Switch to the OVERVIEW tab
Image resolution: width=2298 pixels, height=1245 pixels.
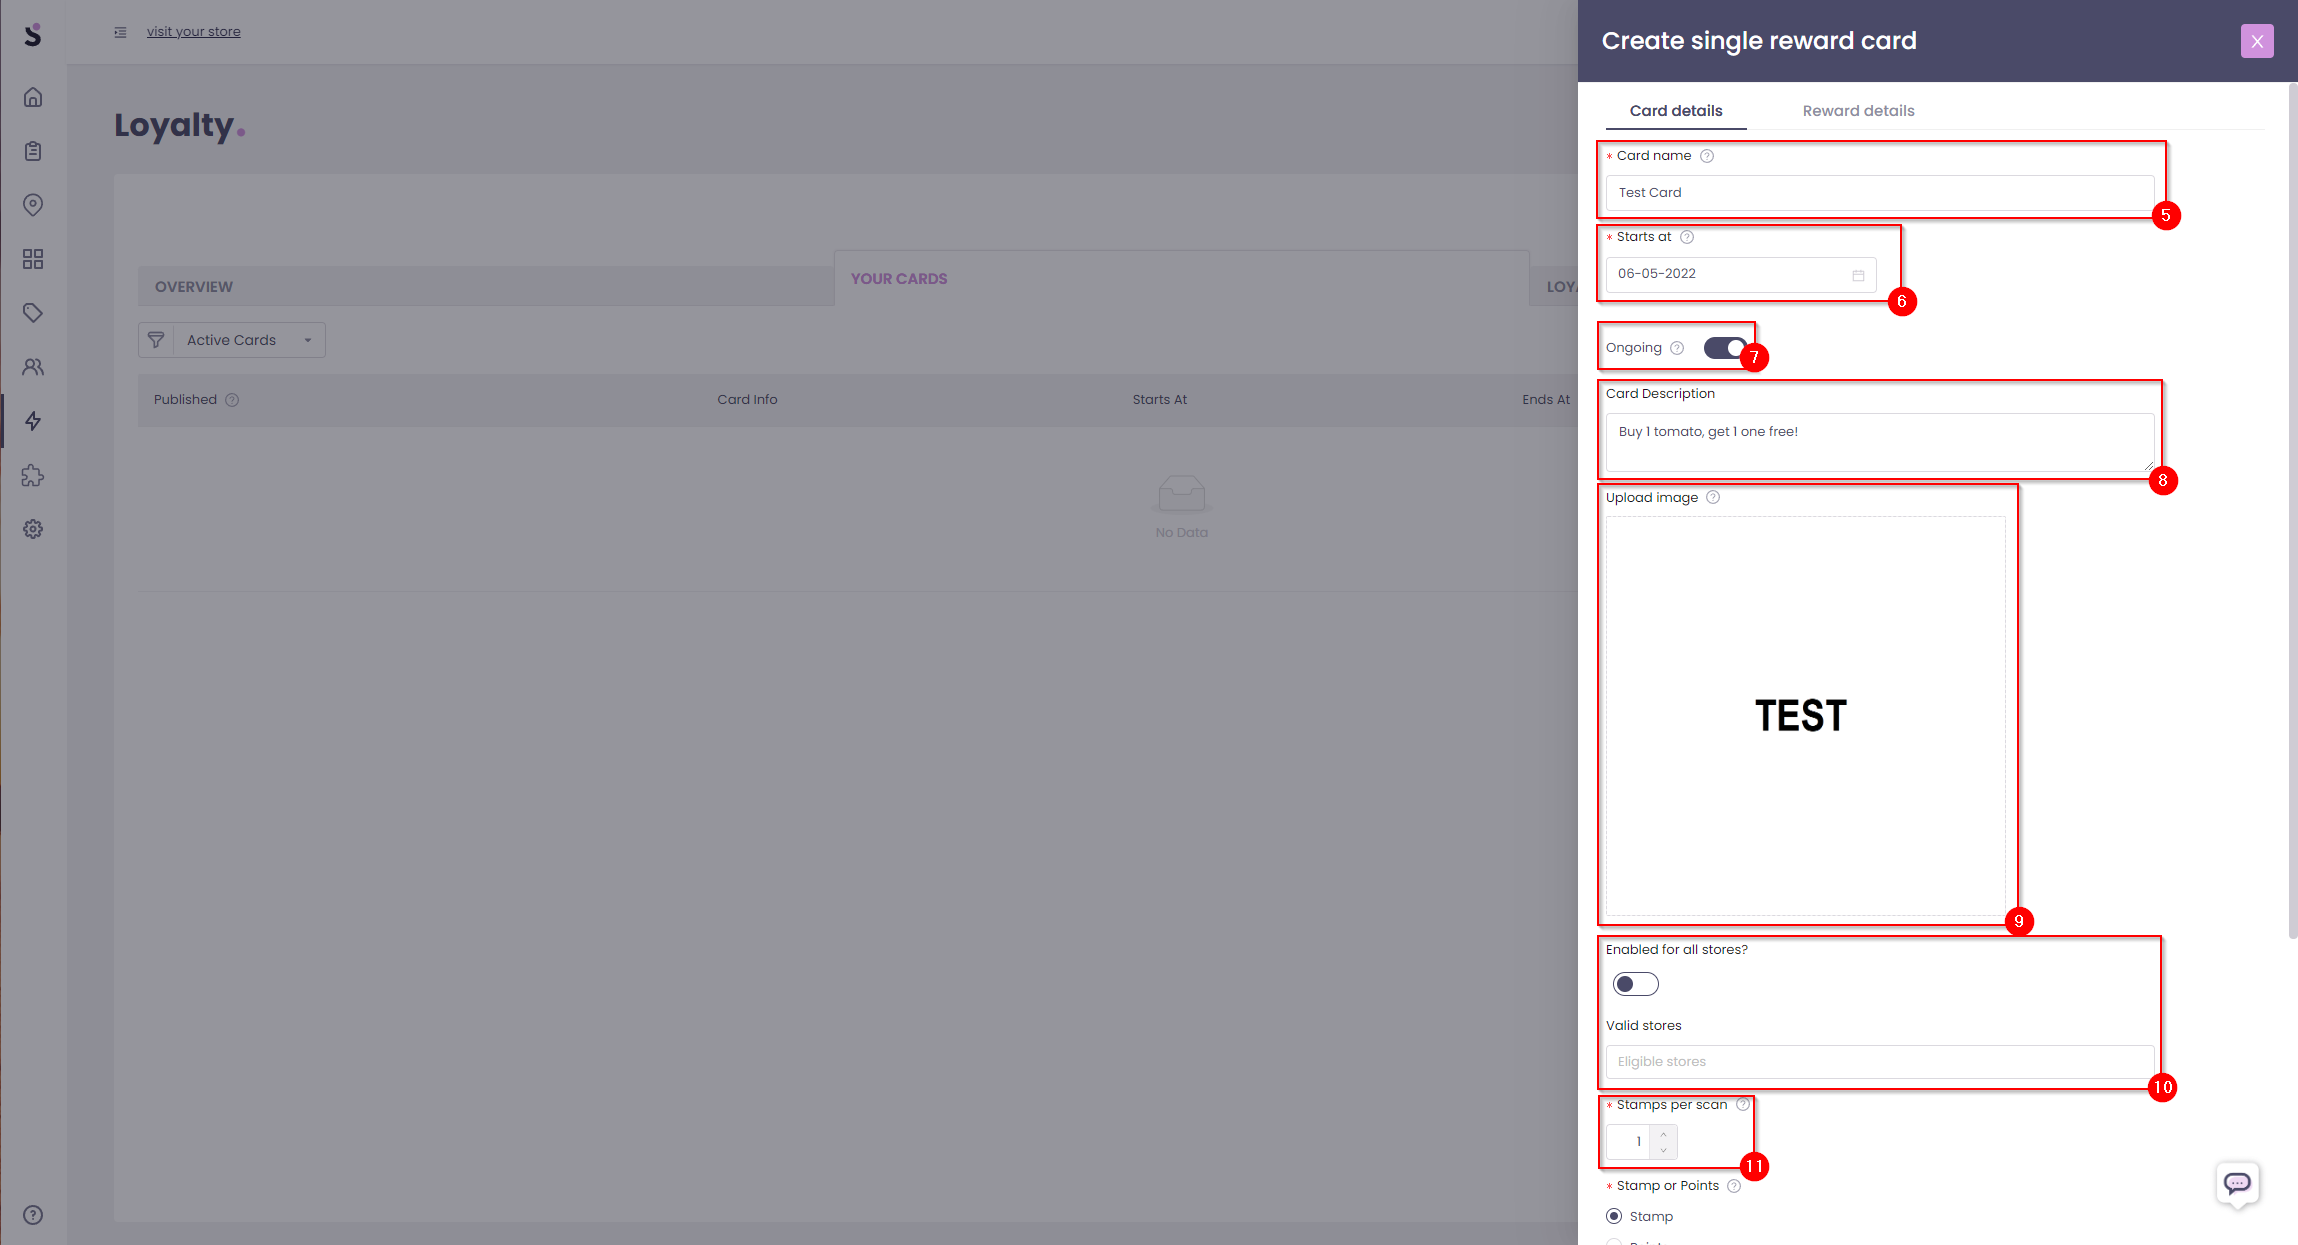(x=486, y=287)
